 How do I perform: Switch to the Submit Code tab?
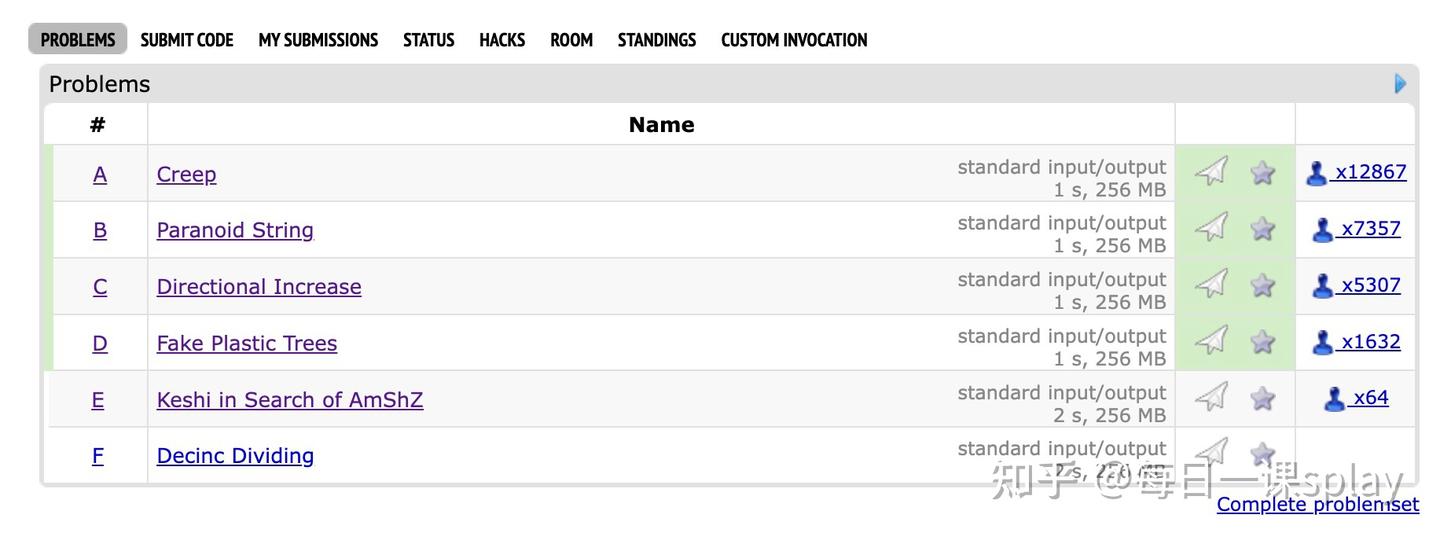click(187, 40)
